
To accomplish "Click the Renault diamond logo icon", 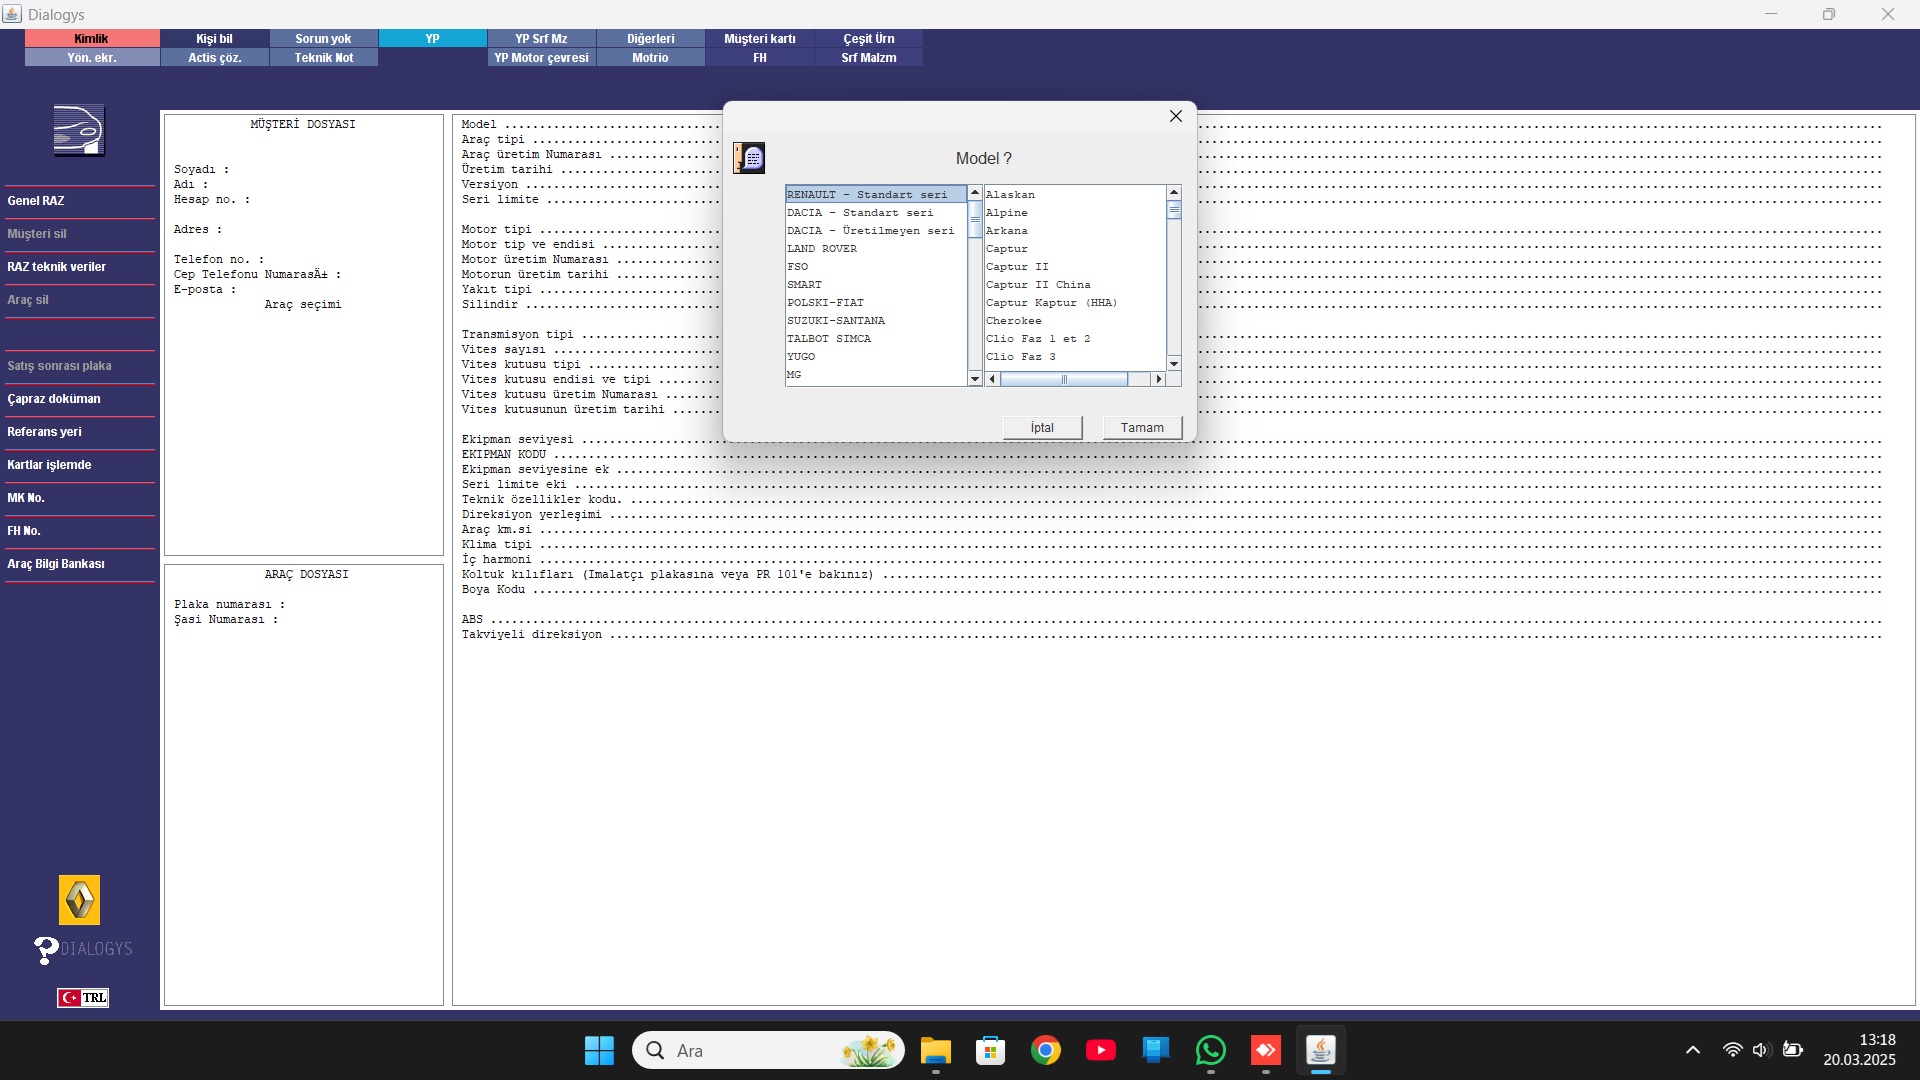I will [x=80, y=900].
